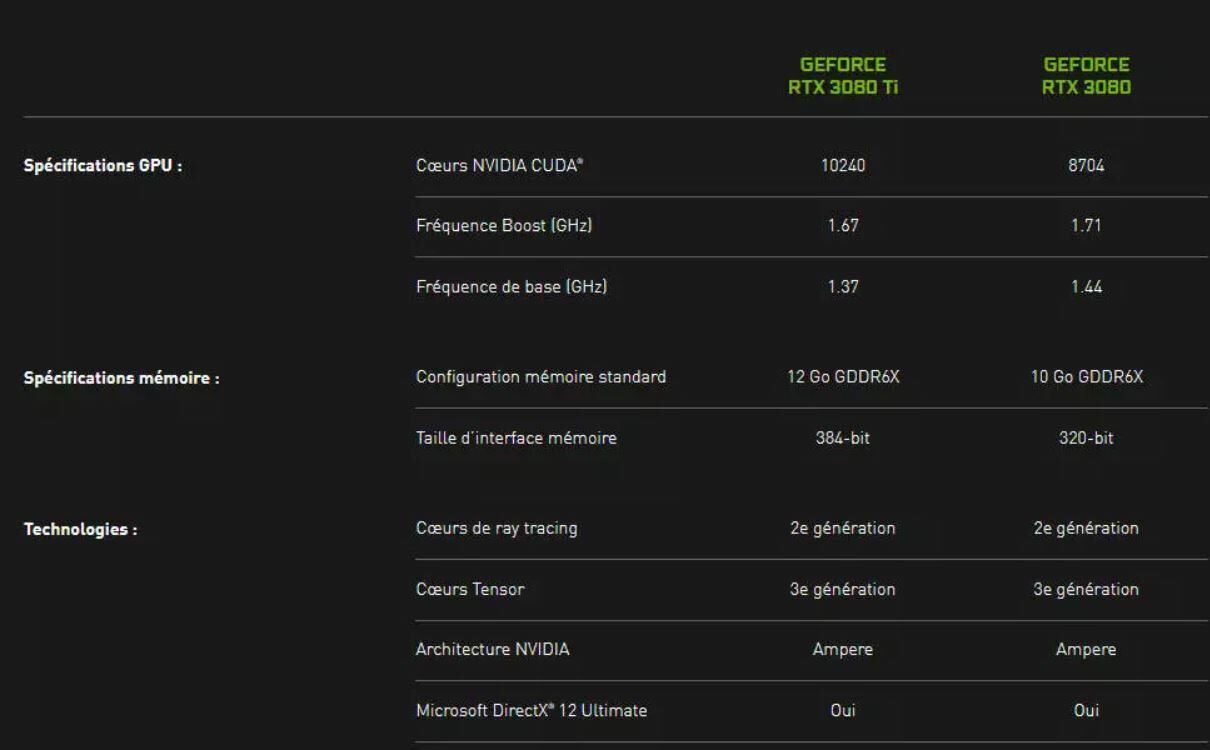This screenshot has width=1210, height=750.
Task: Click "Oui" in the RTX 3080 column
Action: (1086, 711)
